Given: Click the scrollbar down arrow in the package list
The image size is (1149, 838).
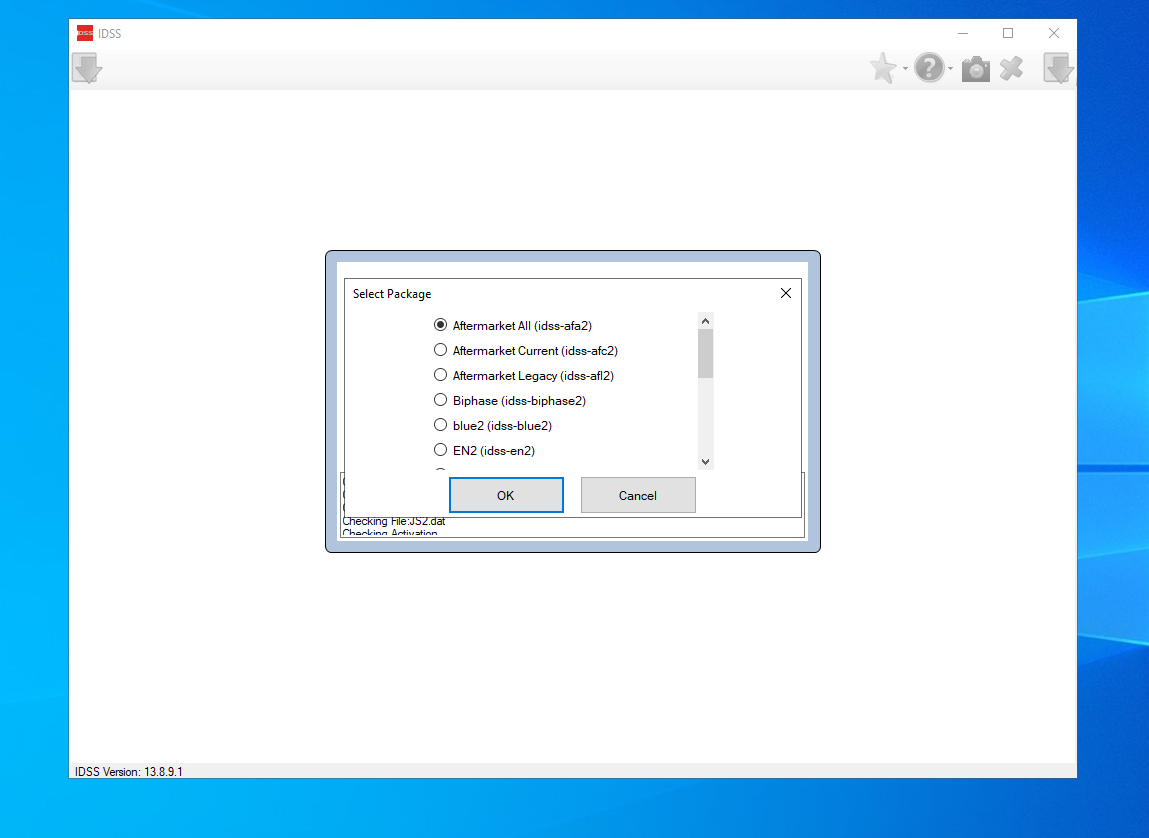Looking at the screenshot, I should point(705,461).
